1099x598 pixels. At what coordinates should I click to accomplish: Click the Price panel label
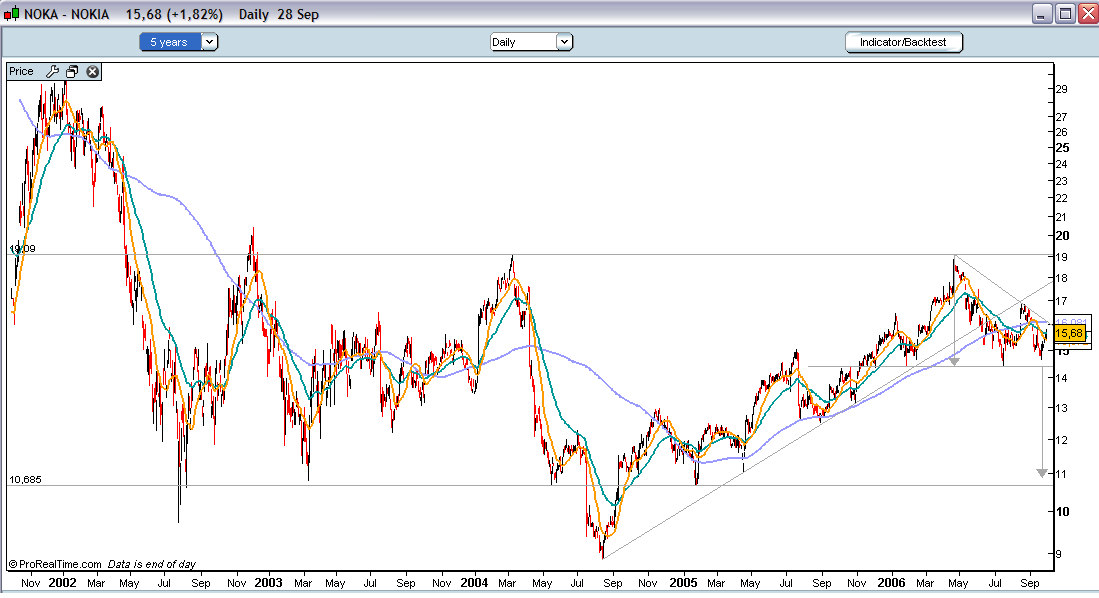coord(21,72)
